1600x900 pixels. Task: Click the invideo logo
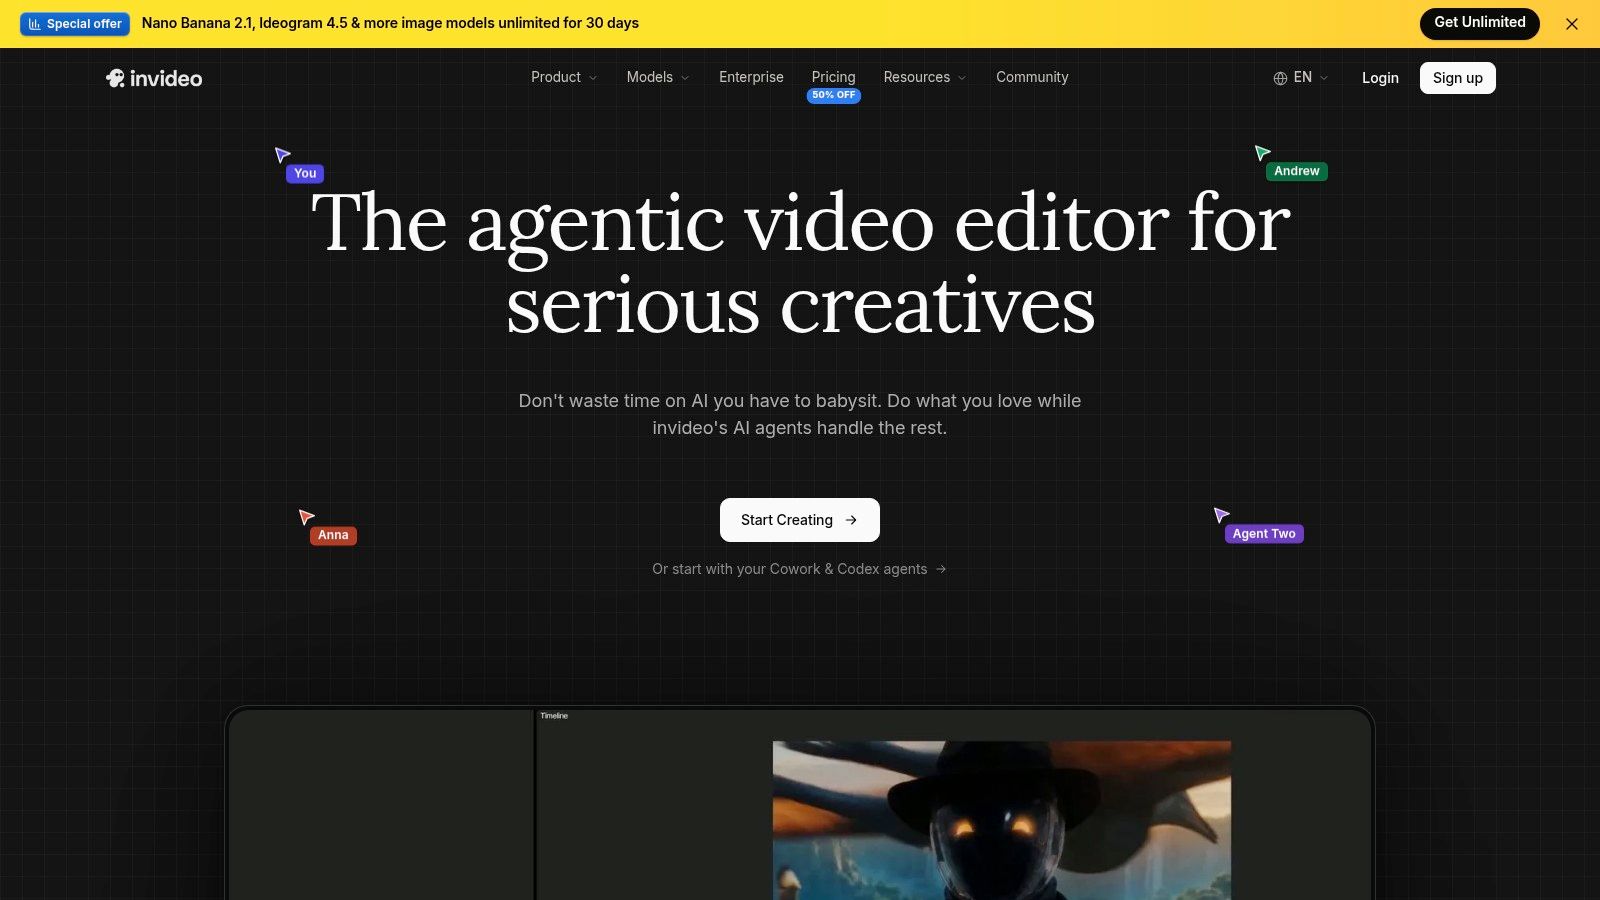[154, 78]
